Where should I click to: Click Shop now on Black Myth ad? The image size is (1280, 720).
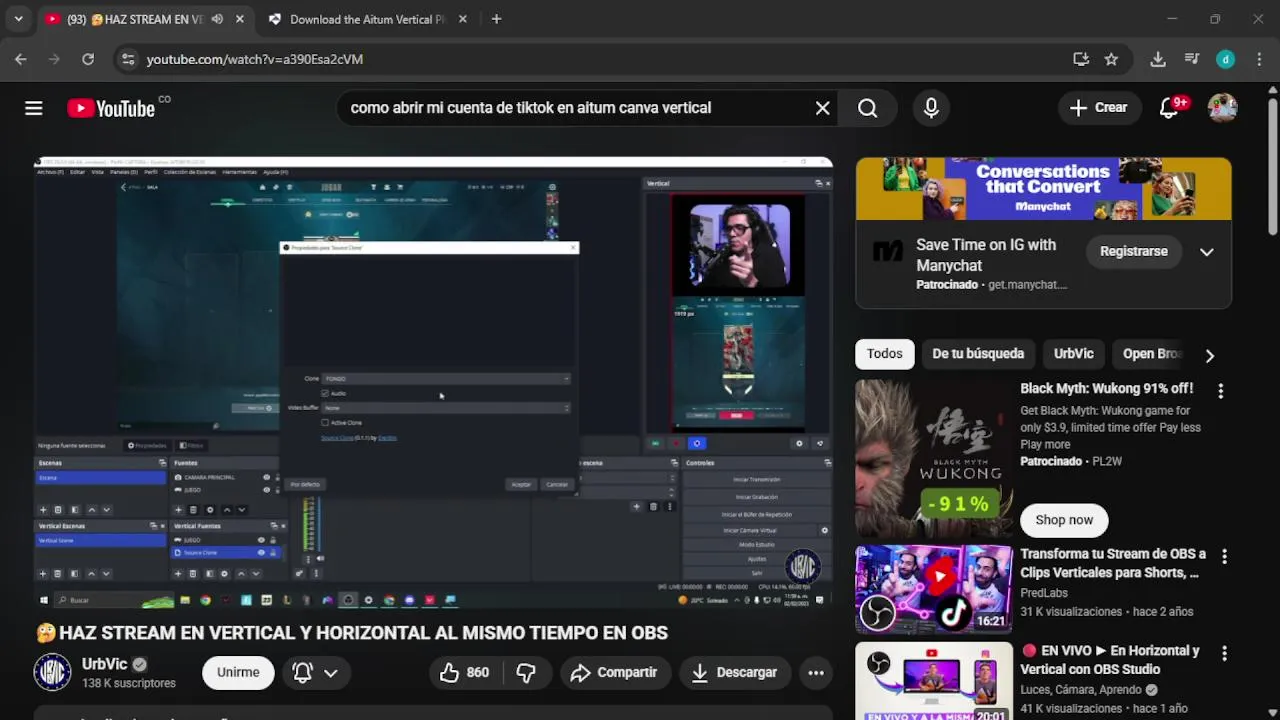click(1064, 520)
